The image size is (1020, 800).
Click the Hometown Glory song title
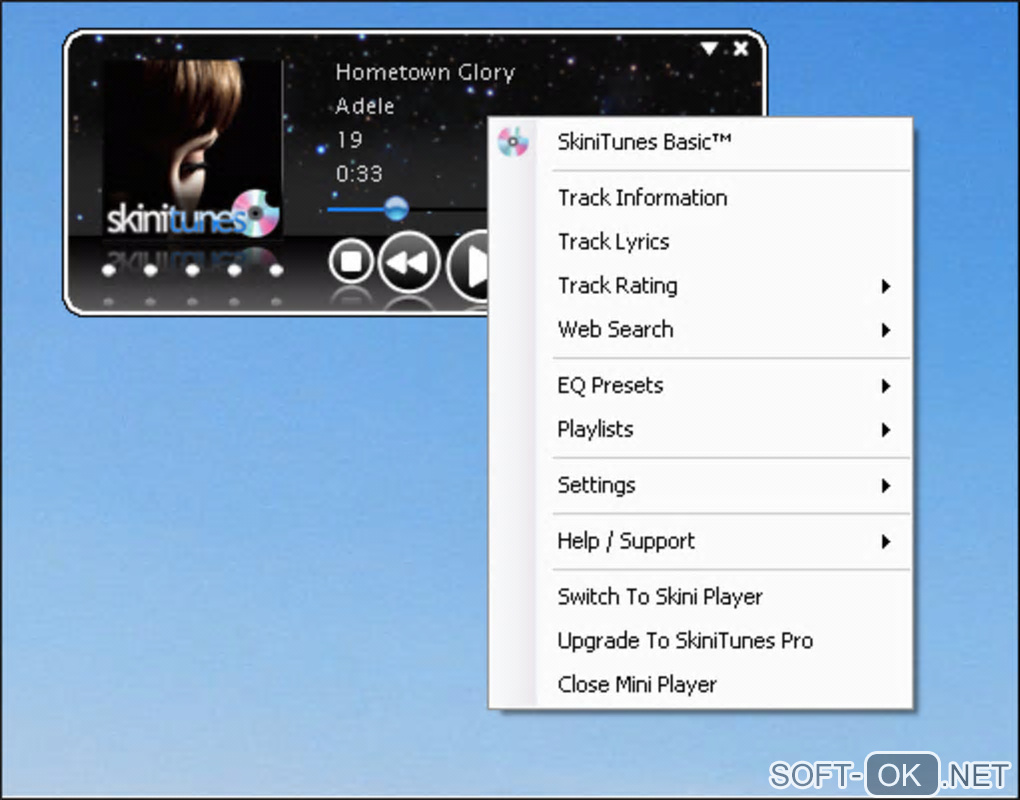point(425,72)
